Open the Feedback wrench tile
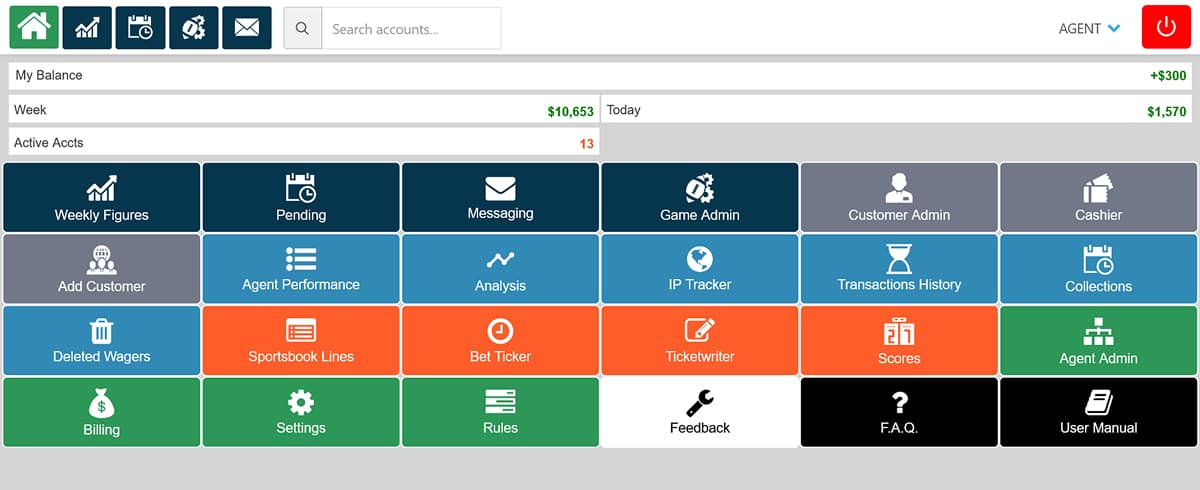The image size is (1200, 490). (700, 412)
